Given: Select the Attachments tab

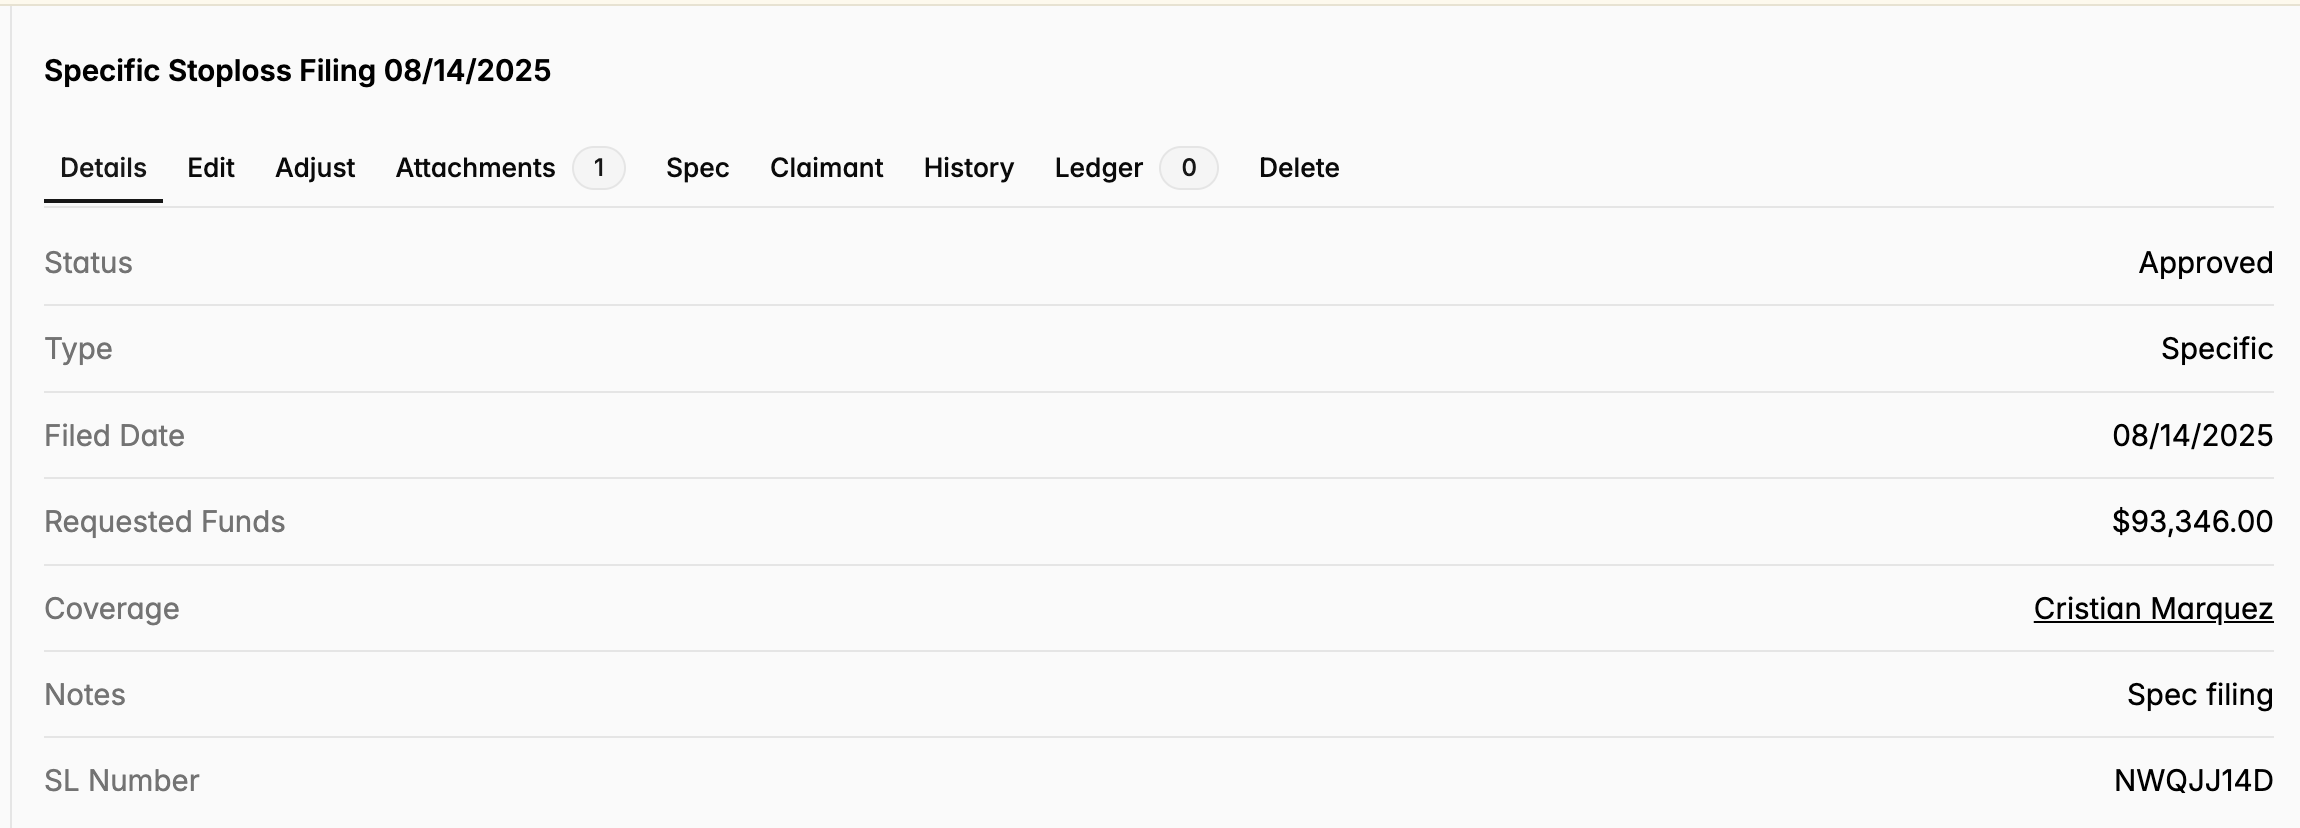Looking at the screenshot, I should (x=475, y=168).
